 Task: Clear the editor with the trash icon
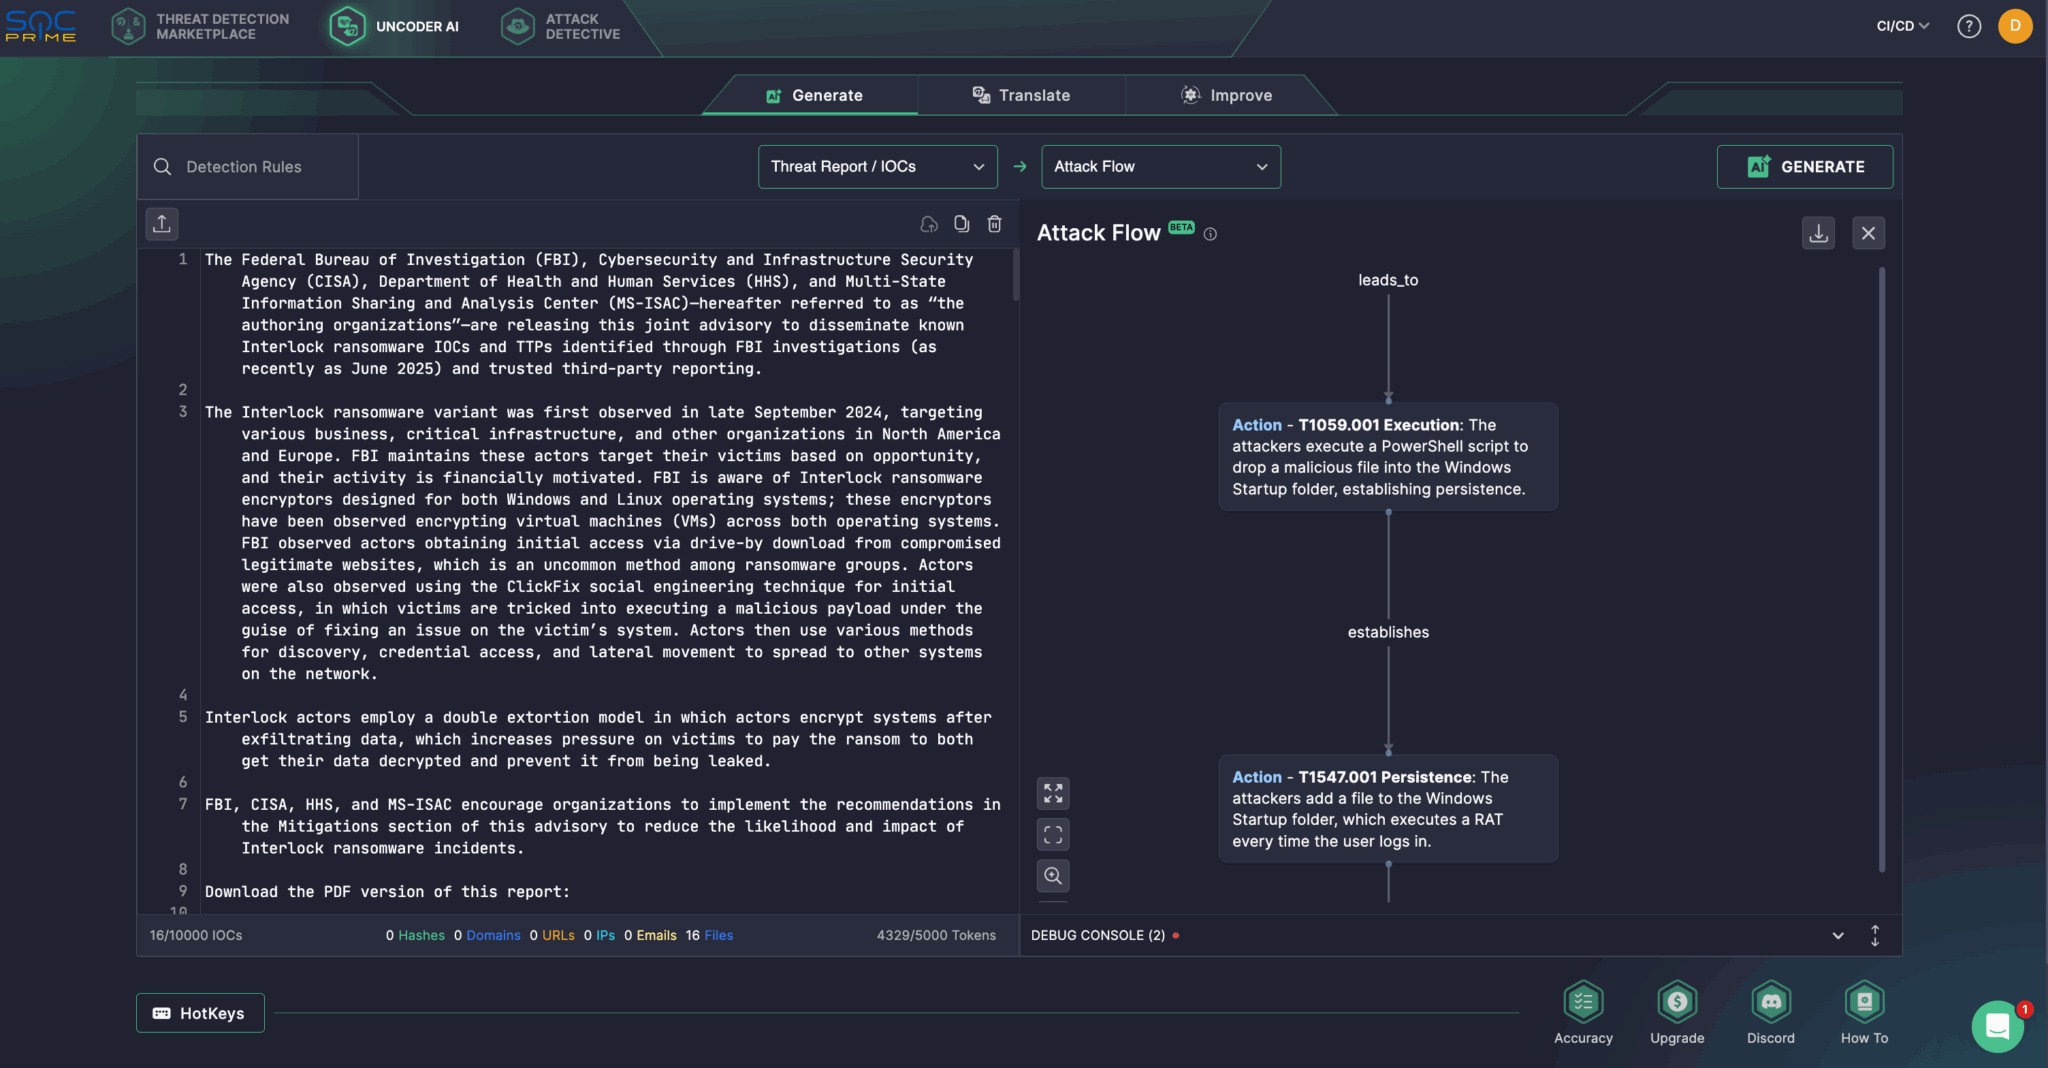(x=995, y=224)
